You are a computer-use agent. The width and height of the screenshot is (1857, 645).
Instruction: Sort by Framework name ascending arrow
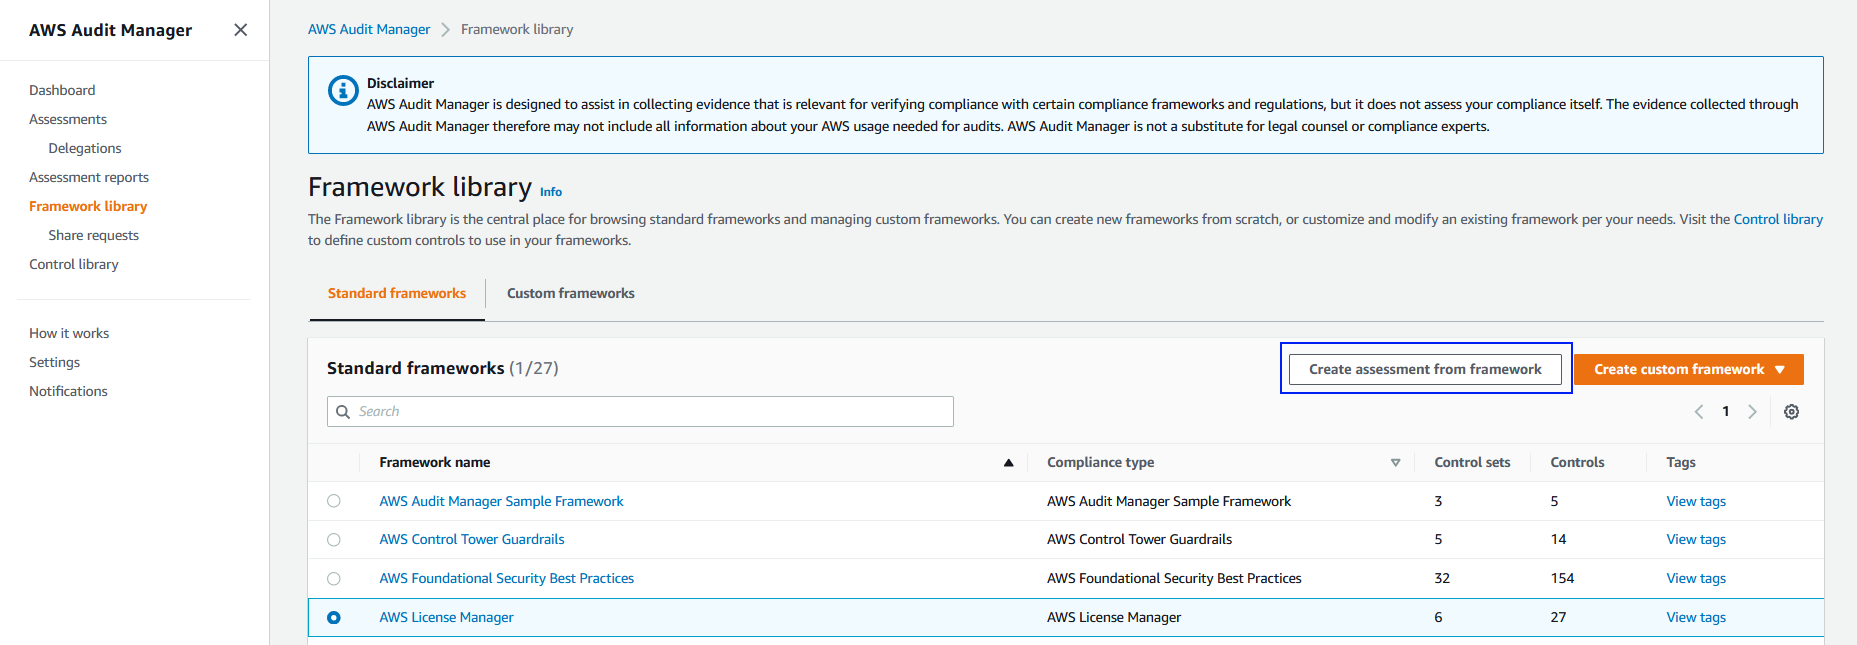click(1008, 463)
